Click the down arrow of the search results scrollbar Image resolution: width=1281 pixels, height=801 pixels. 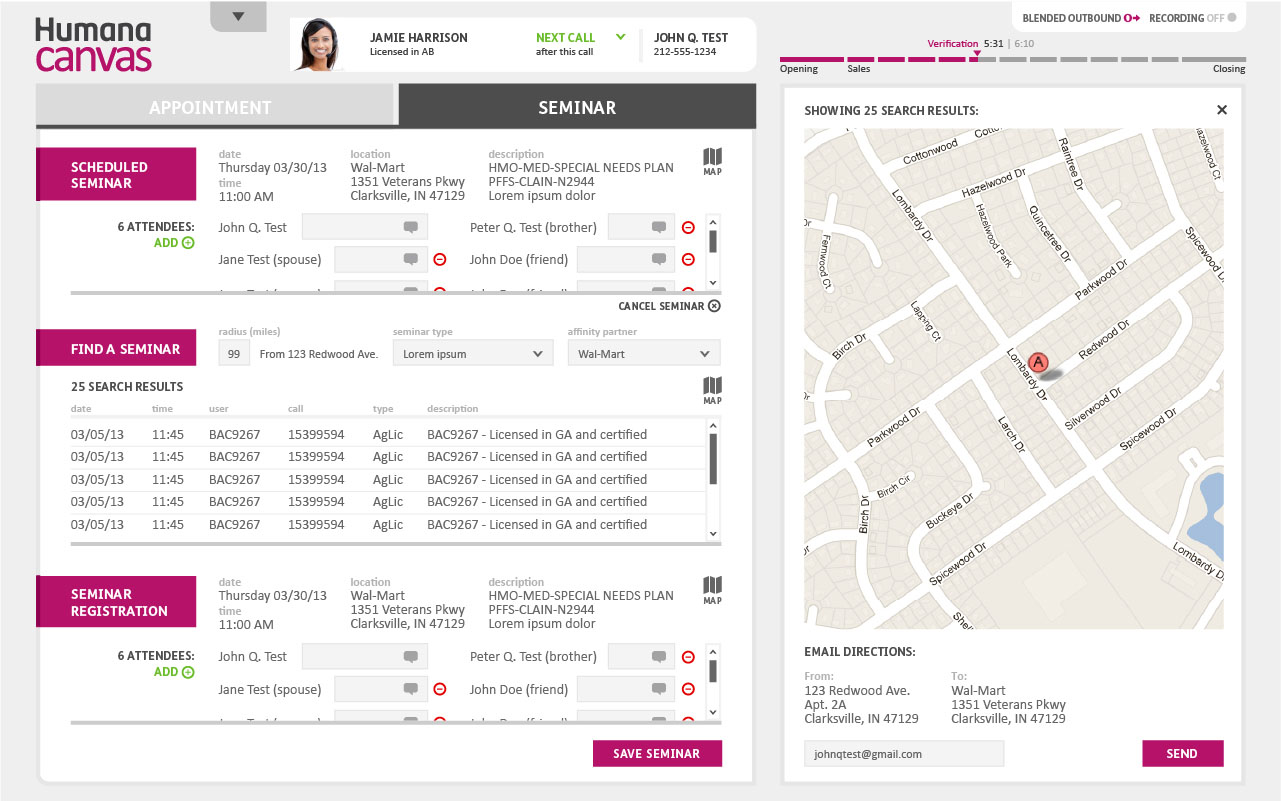point(713,534)
